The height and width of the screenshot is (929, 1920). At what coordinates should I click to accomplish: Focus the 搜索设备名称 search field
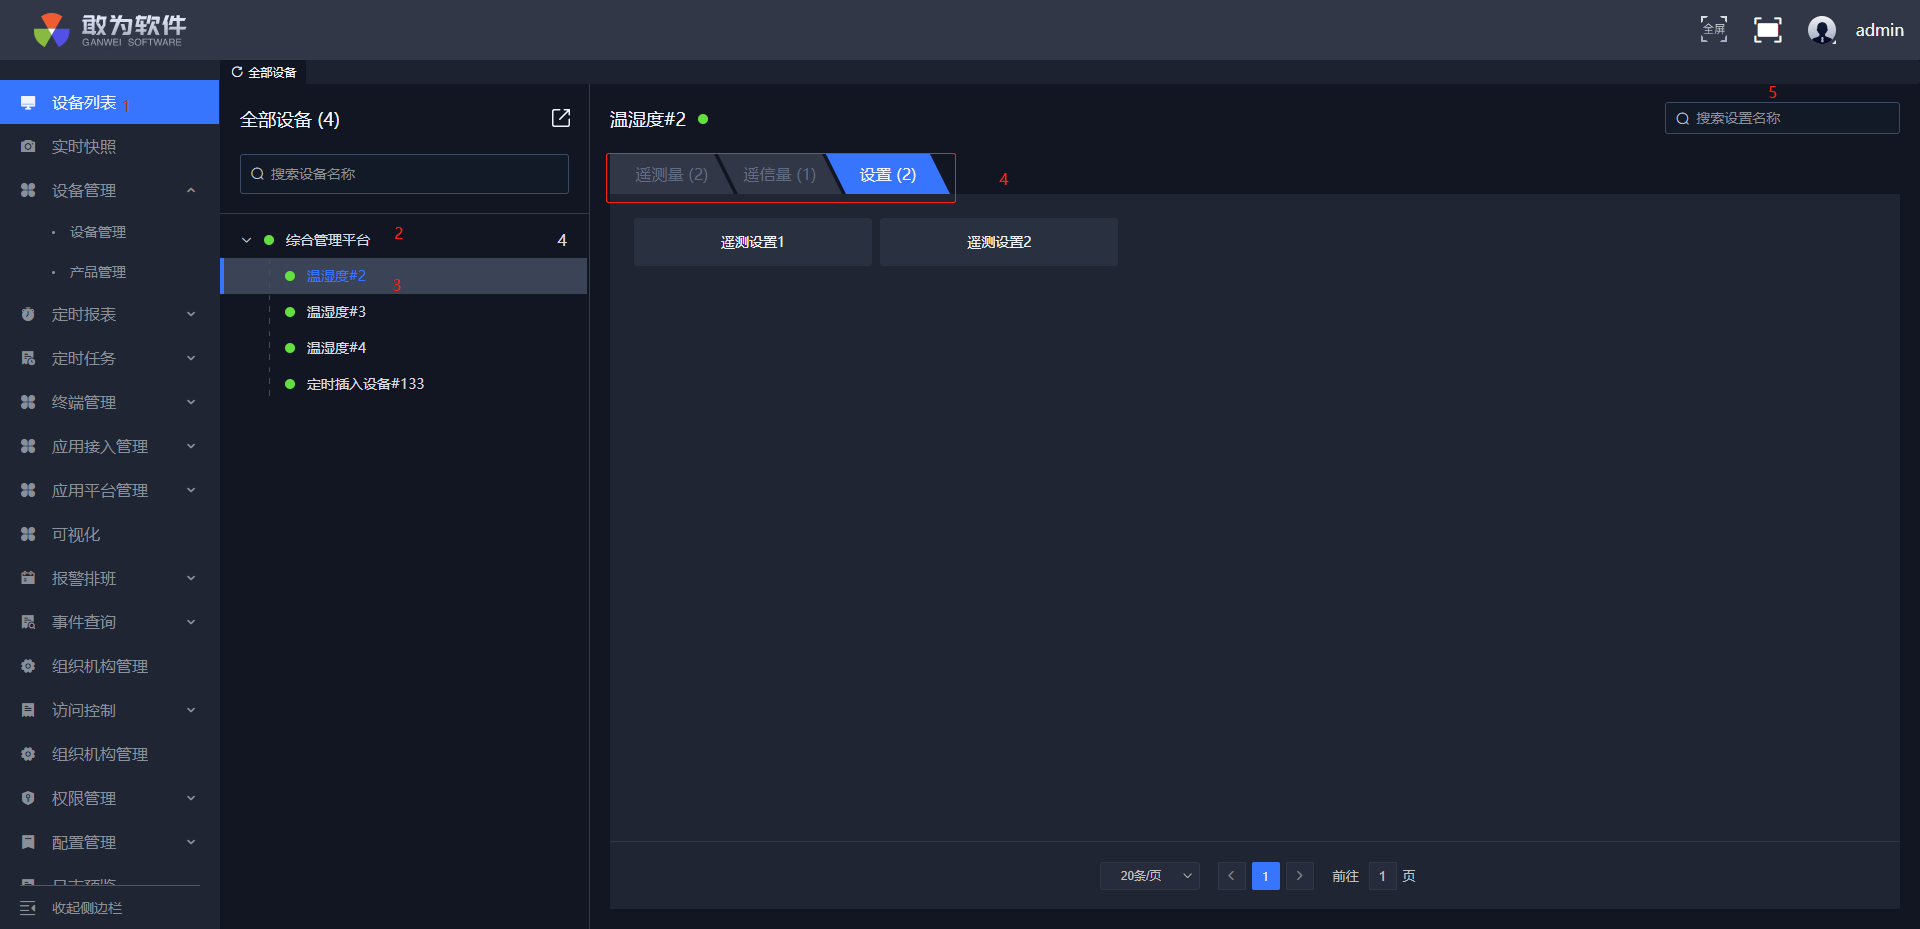[x=404, y=174]
